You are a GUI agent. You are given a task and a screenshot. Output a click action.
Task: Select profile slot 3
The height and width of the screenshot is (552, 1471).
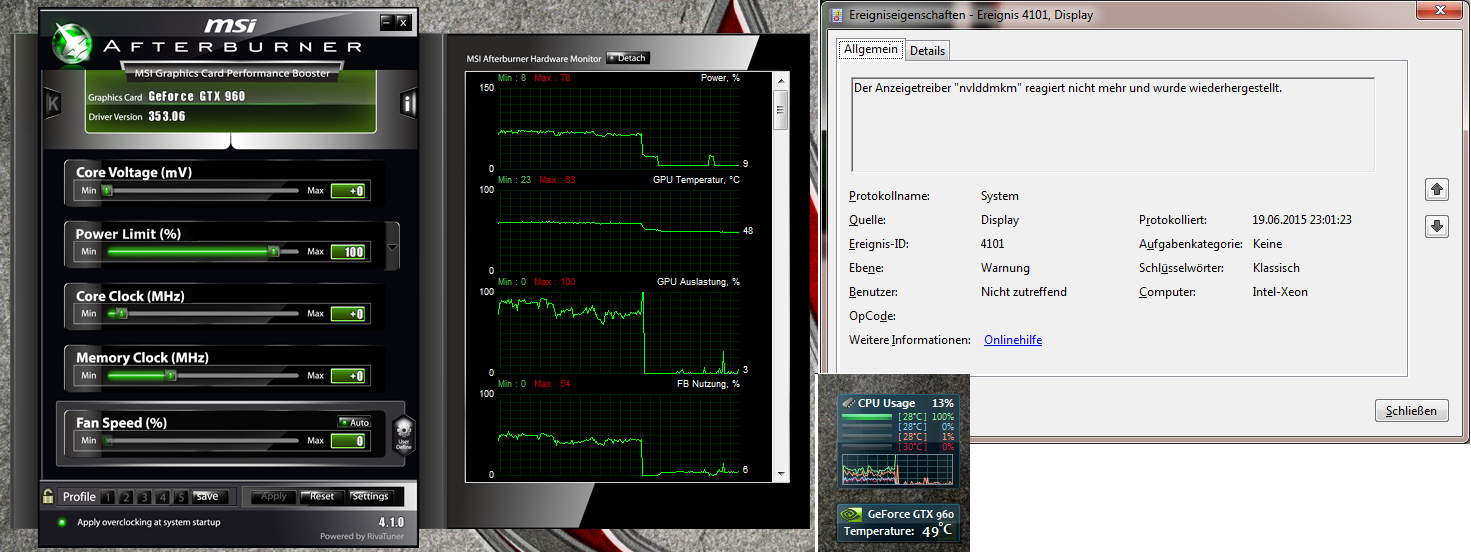pyautogui.click(x=145, y=497)
